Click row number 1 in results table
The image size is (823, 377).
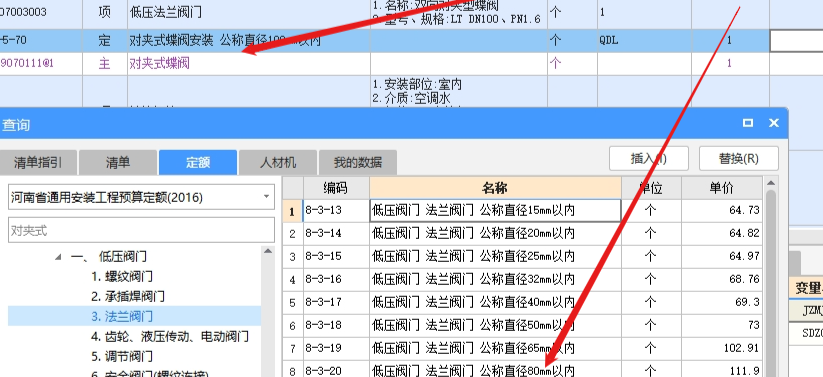(x=292, y=211)
